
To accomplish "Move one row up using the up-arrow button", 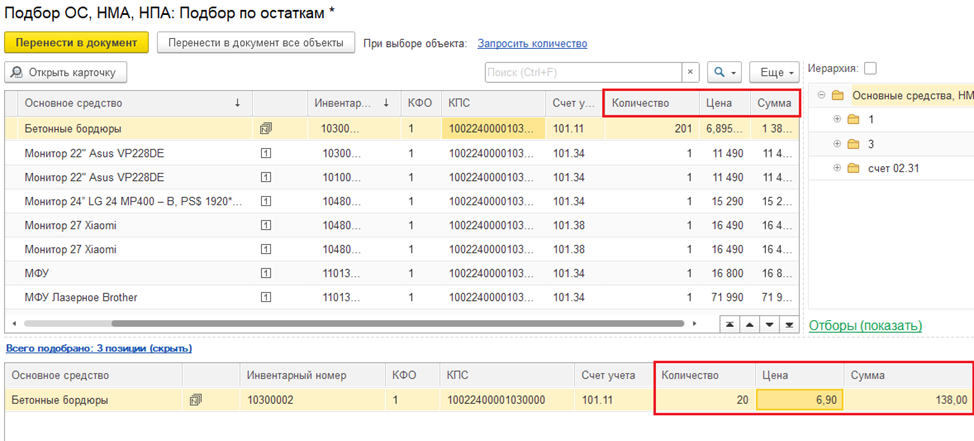I will pyautogui.click(x=750, y=324).
